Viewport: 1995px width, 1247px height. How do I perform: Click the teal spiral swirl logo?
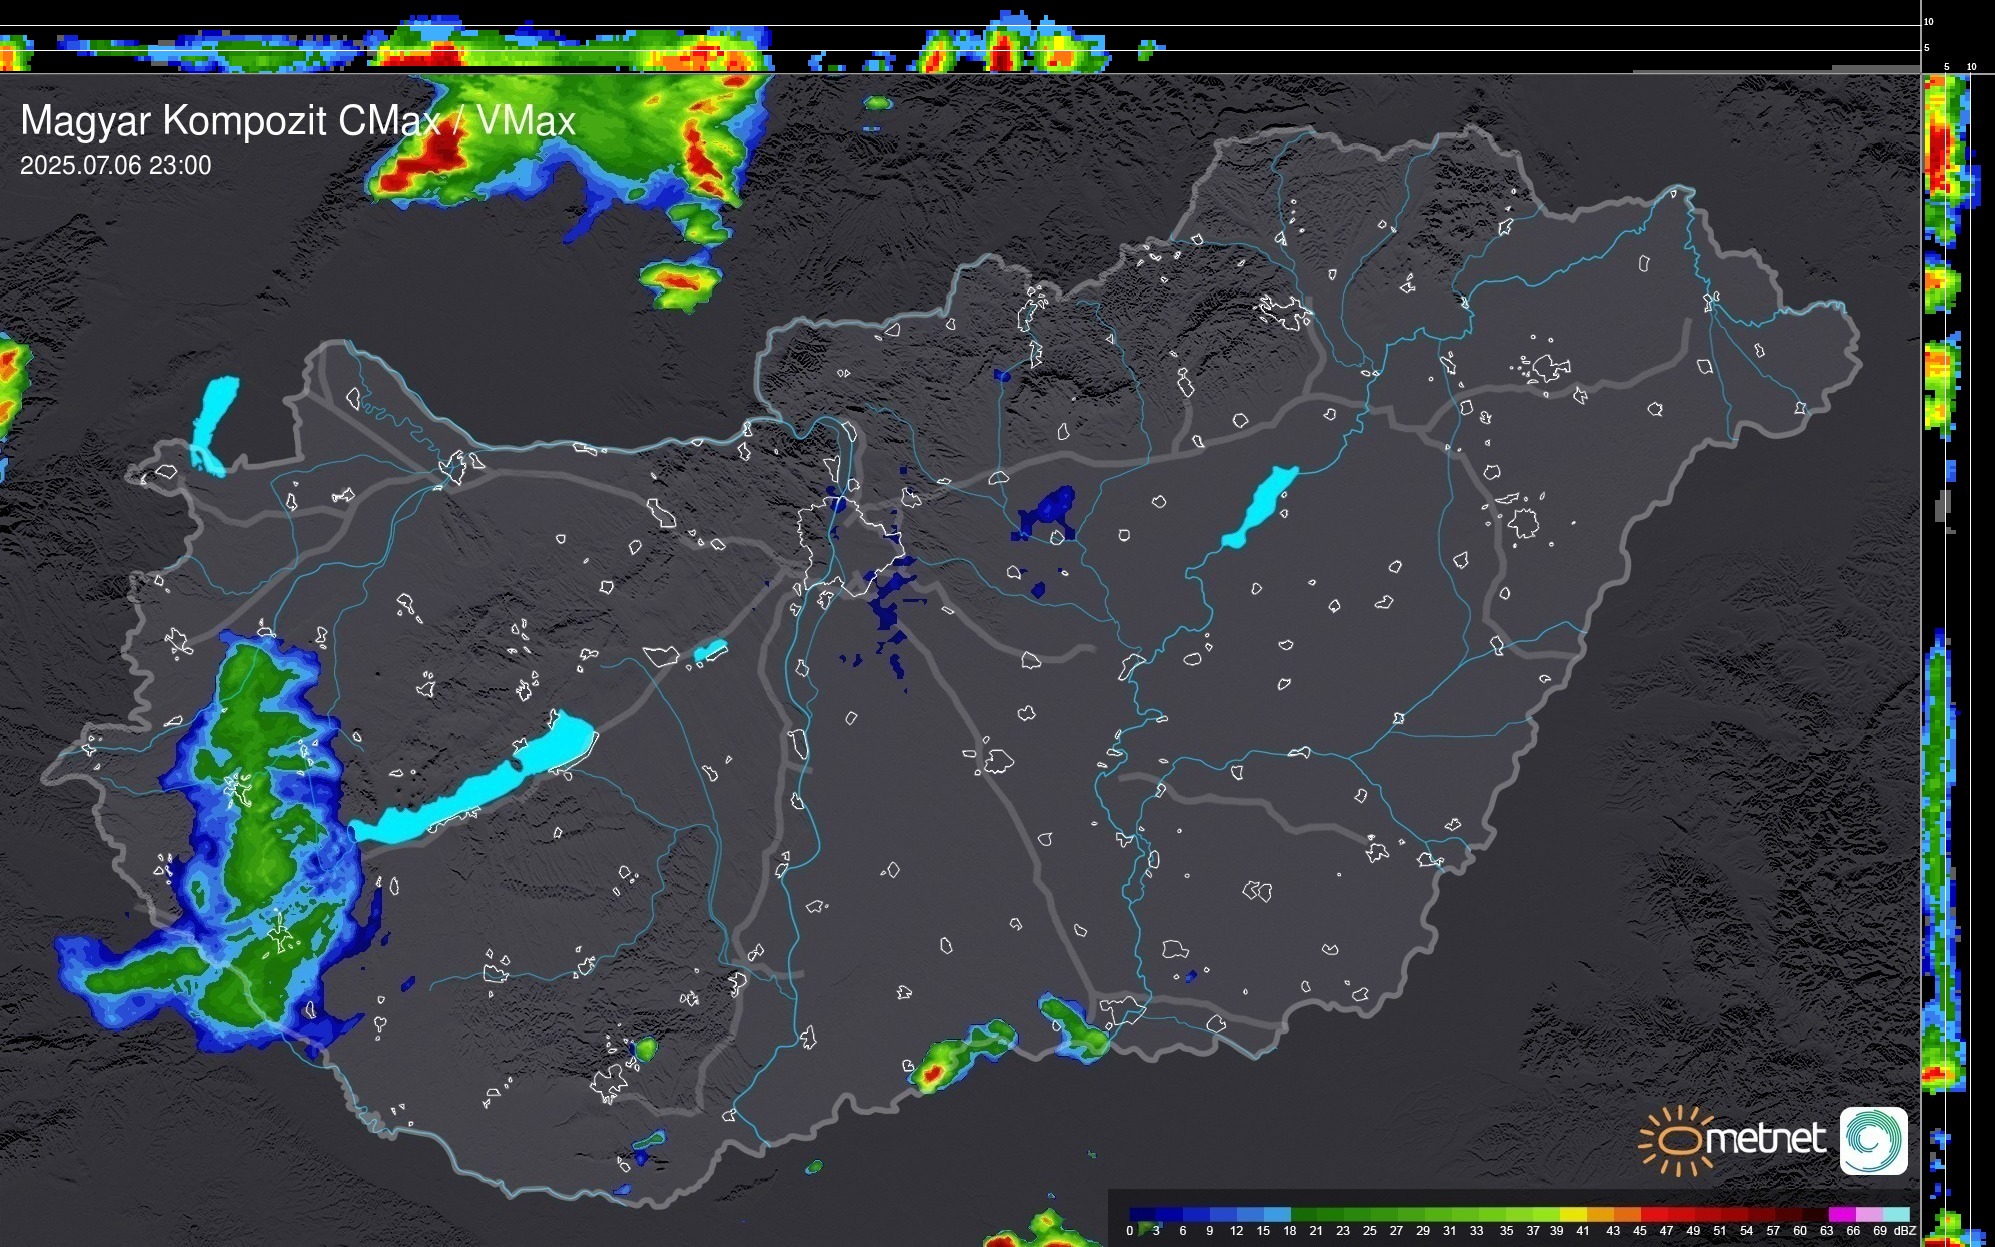(x=1873, y=1140)
